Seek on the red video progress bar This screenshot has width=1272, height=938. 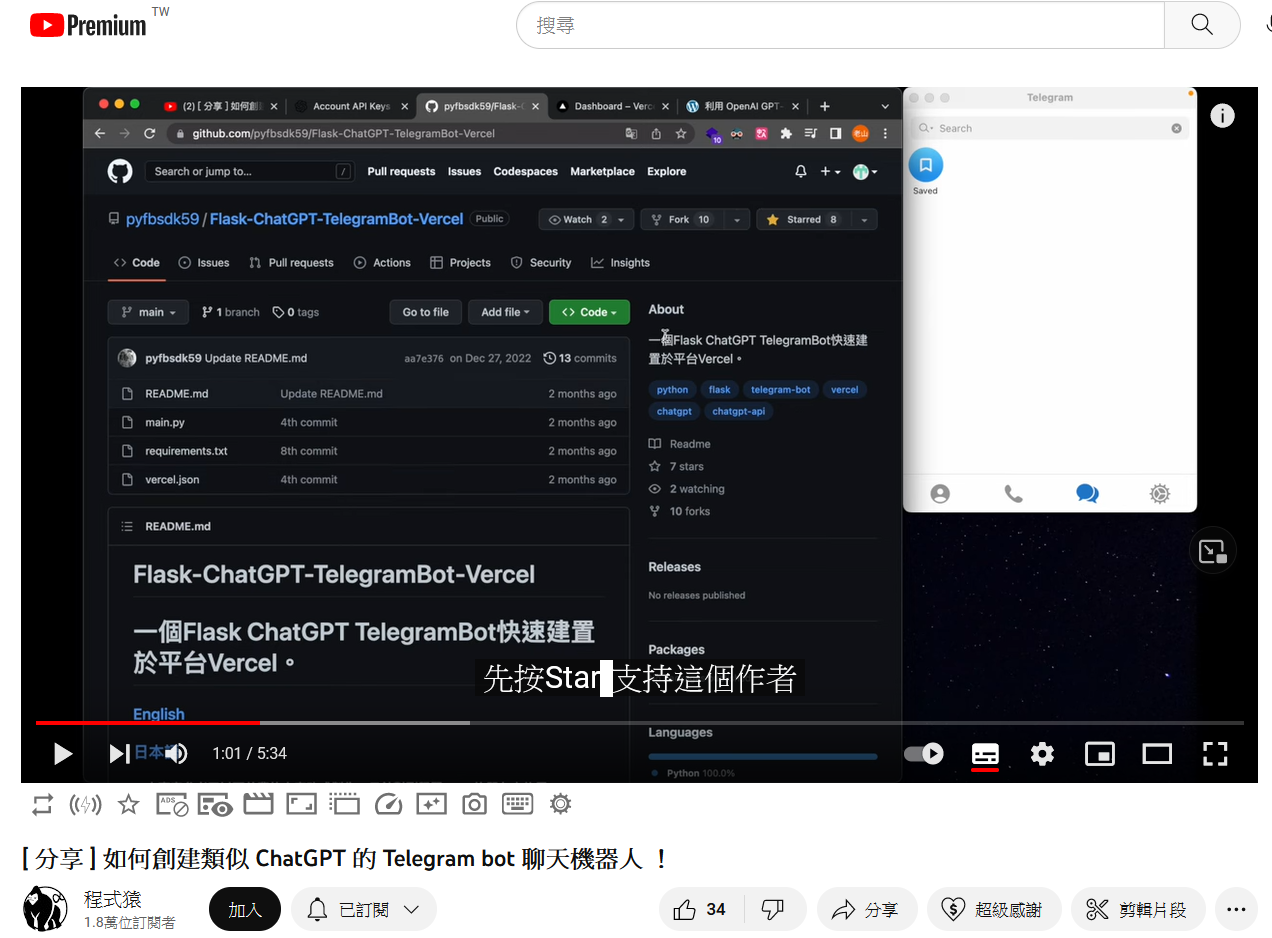coord(147,722)
